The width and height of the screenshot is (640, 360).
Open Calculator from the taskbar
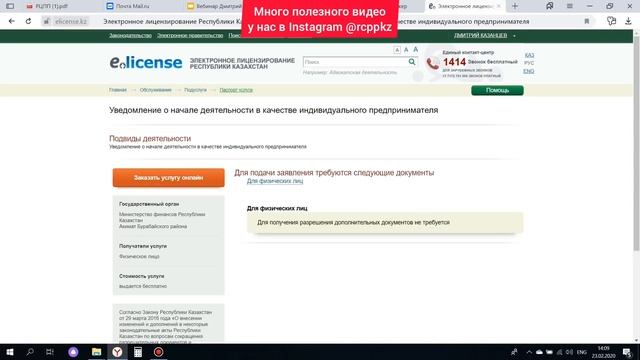pos(138,352)
